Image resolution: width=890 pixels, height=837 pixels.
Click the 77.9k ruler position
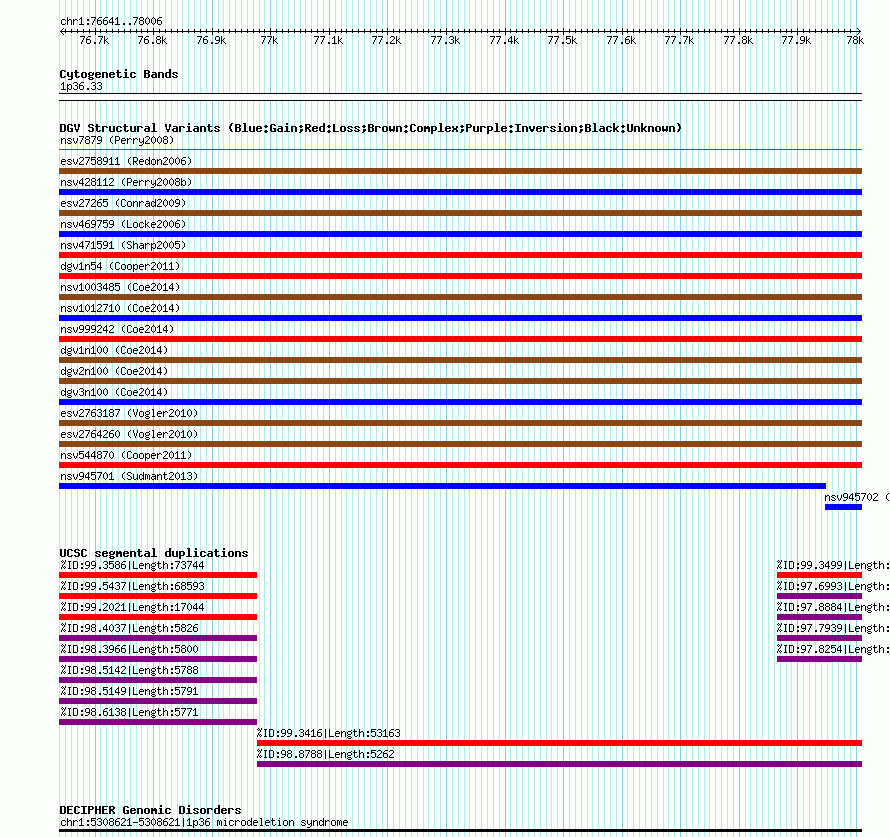point(796,40)
